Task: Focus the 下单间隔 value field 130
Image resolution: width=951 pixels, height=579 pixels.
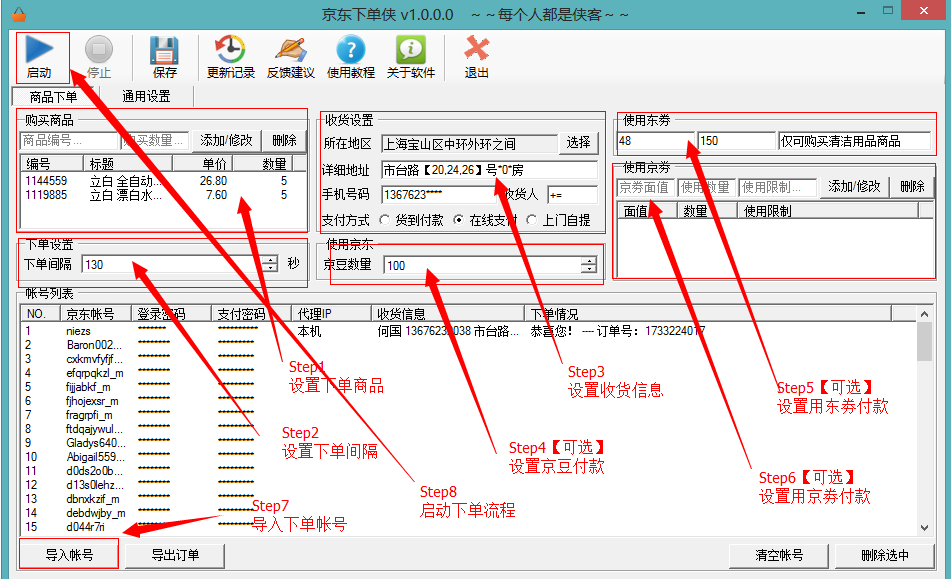Action: pyautogui.click(x=173, y=264)
